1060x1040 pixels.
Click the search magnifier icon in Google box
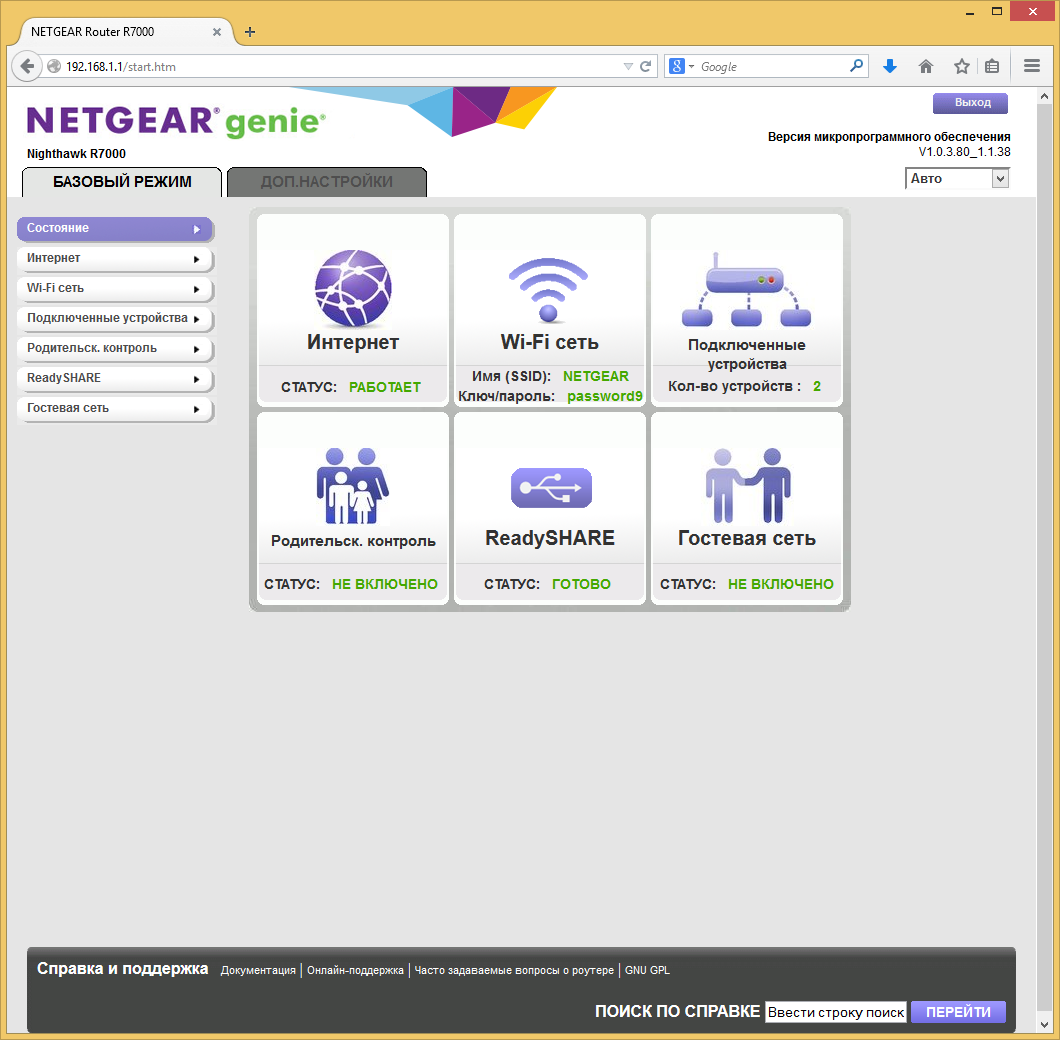pos(856,66)
